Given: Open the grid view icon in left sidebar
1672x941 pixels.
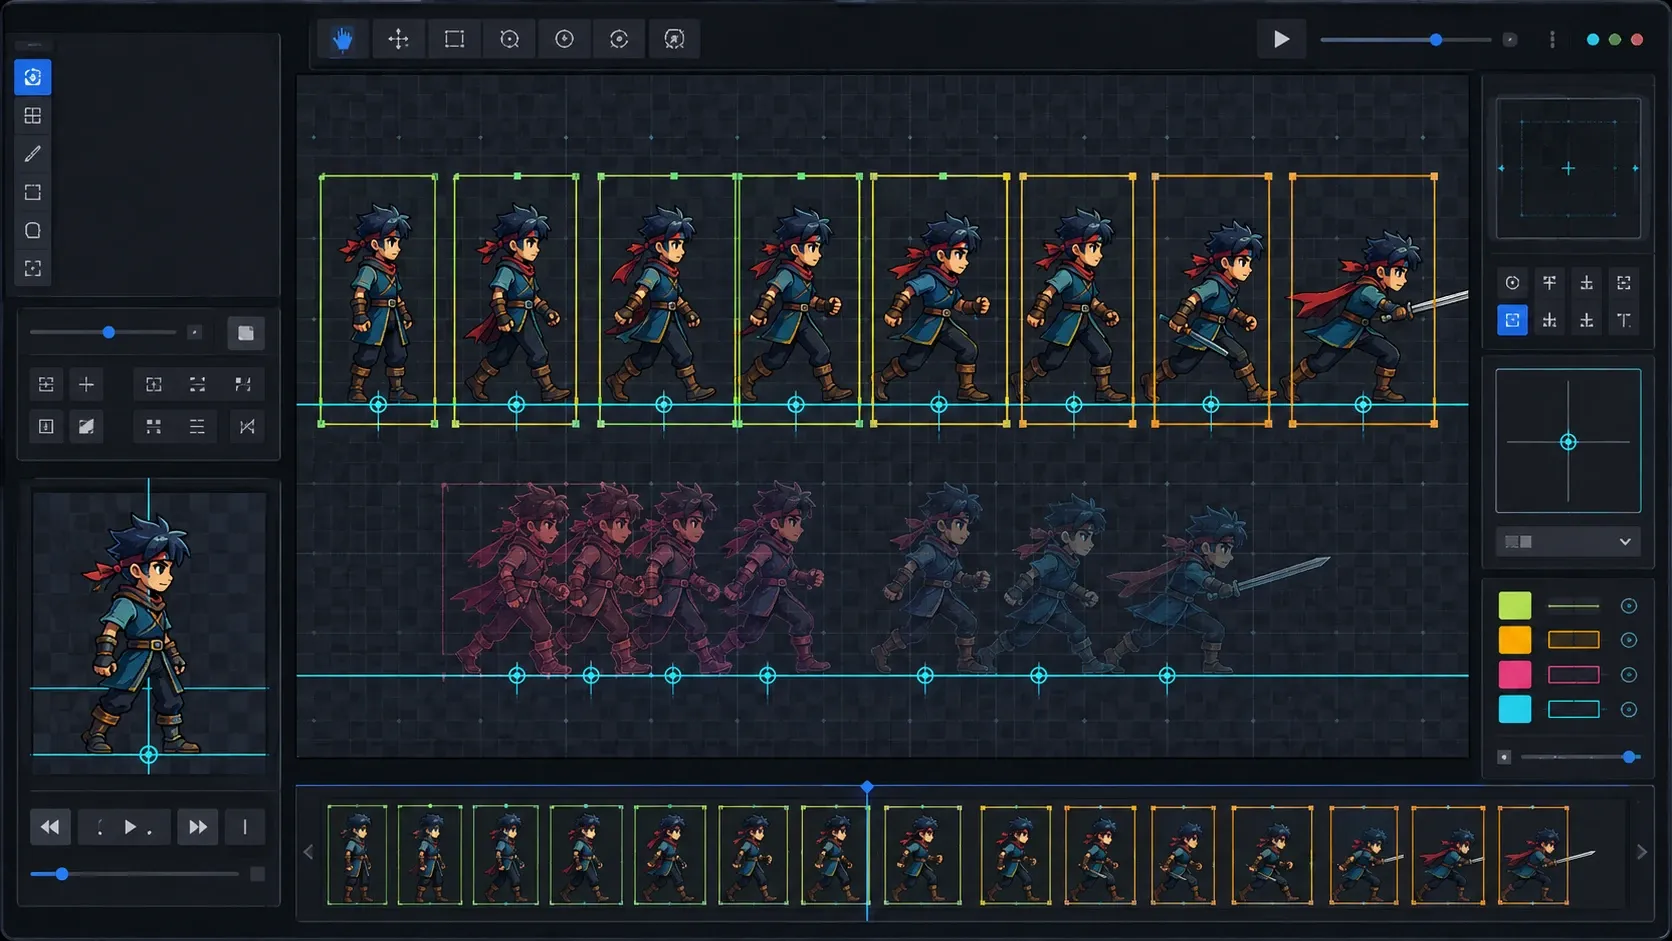Looking at the screenshot, I should [x=33, y=116].
